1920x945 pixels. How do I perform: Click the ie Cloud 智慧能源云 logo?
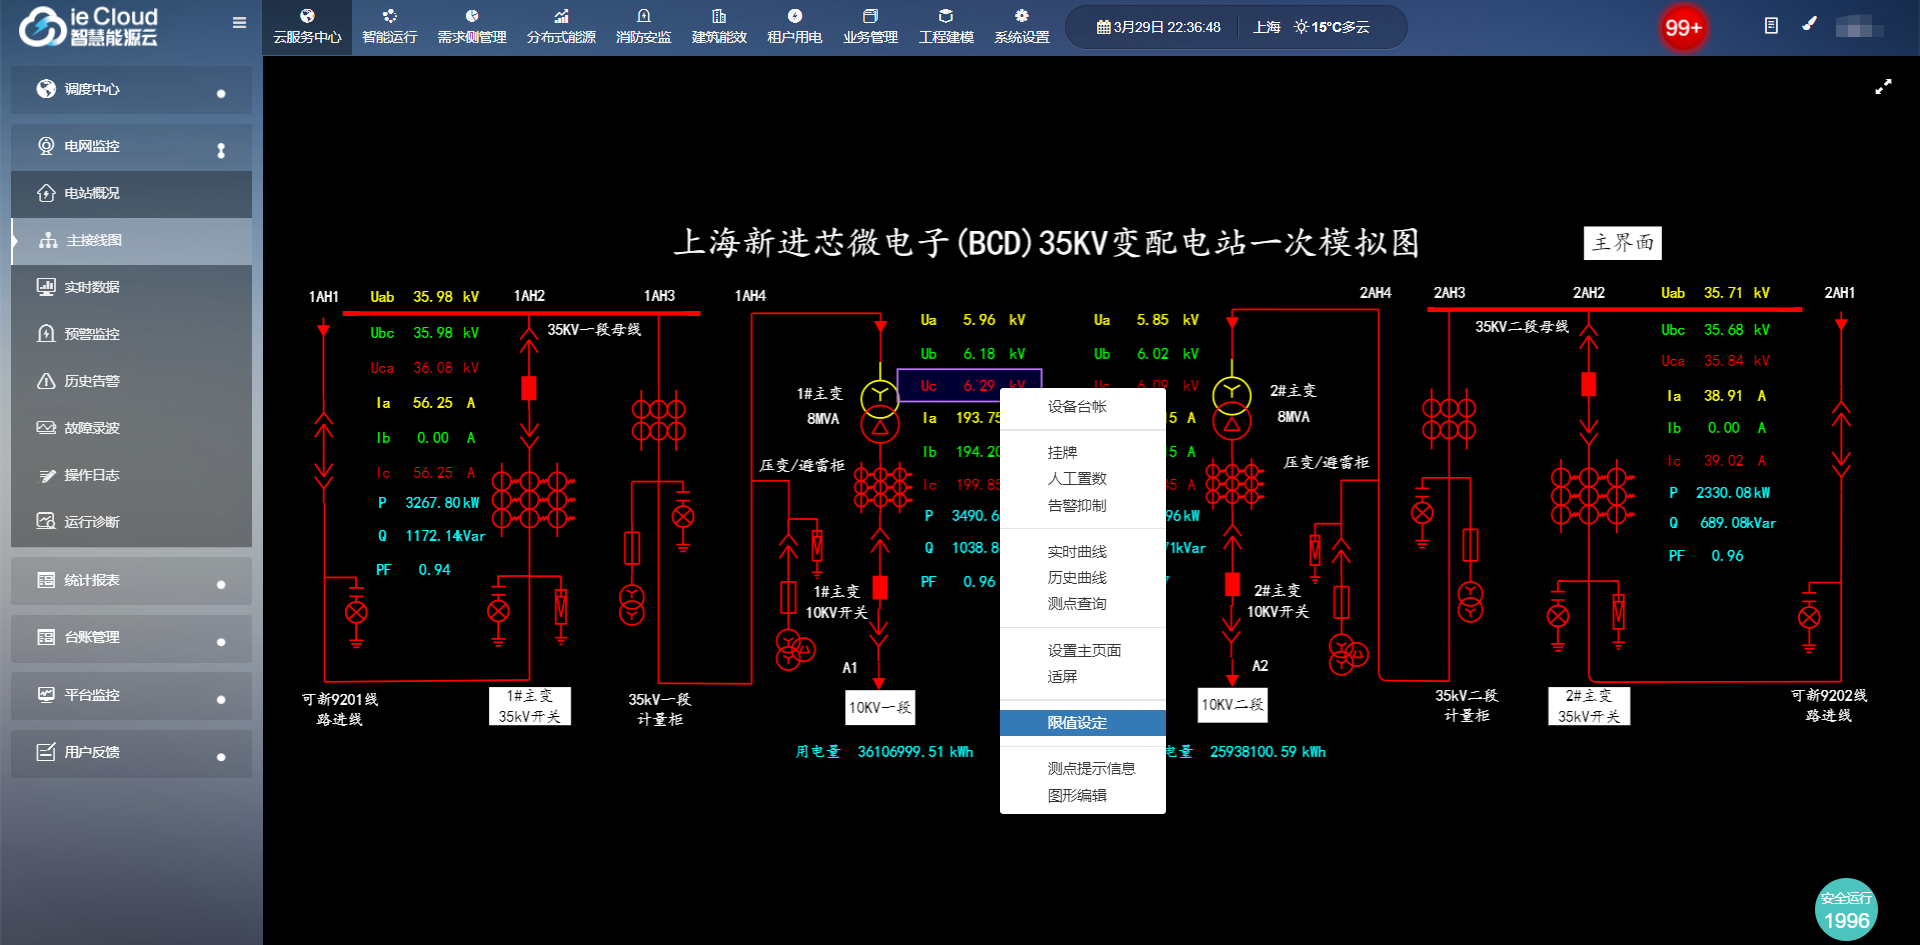tap(89, 27)
